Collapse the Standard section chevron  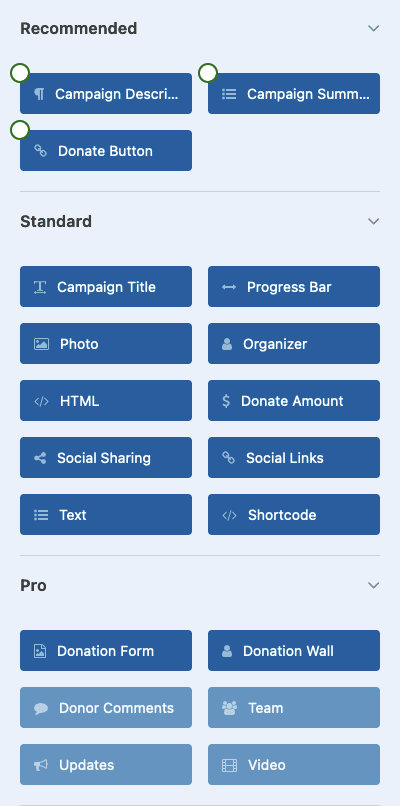374,222
